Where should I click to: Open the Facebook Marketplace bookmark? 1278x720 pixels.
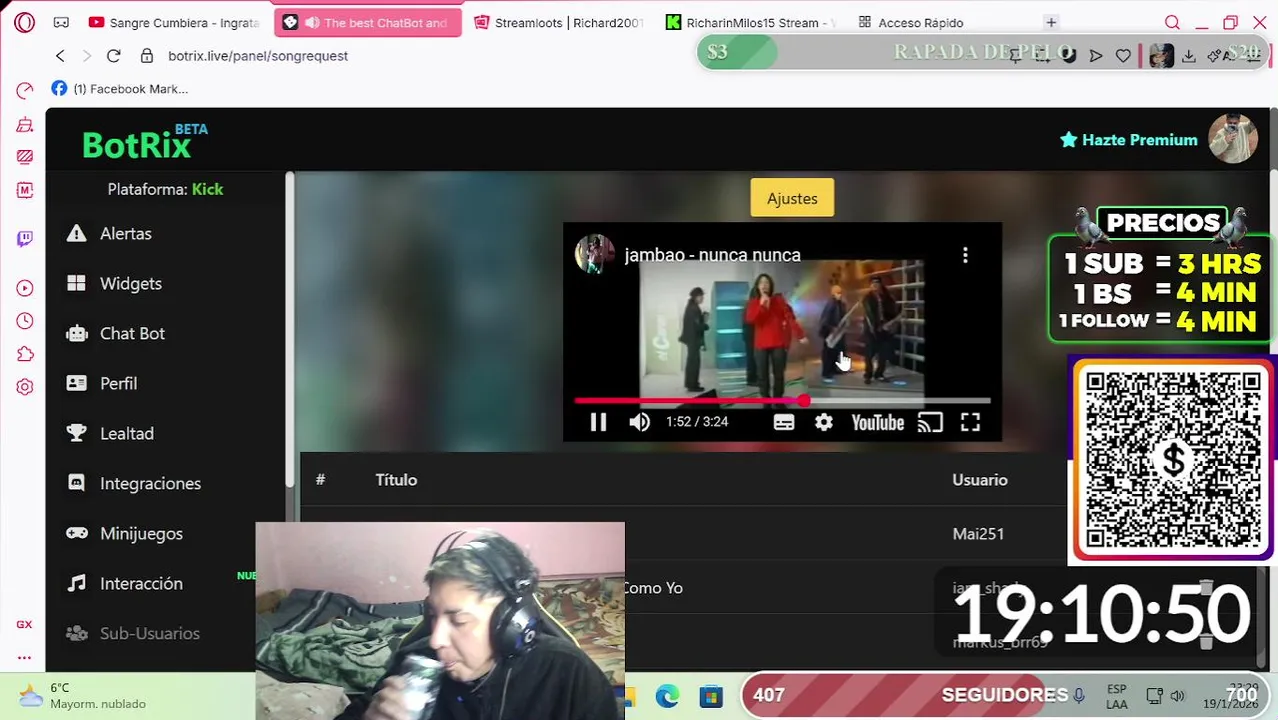pyautogui.click(x=119, y=89)
